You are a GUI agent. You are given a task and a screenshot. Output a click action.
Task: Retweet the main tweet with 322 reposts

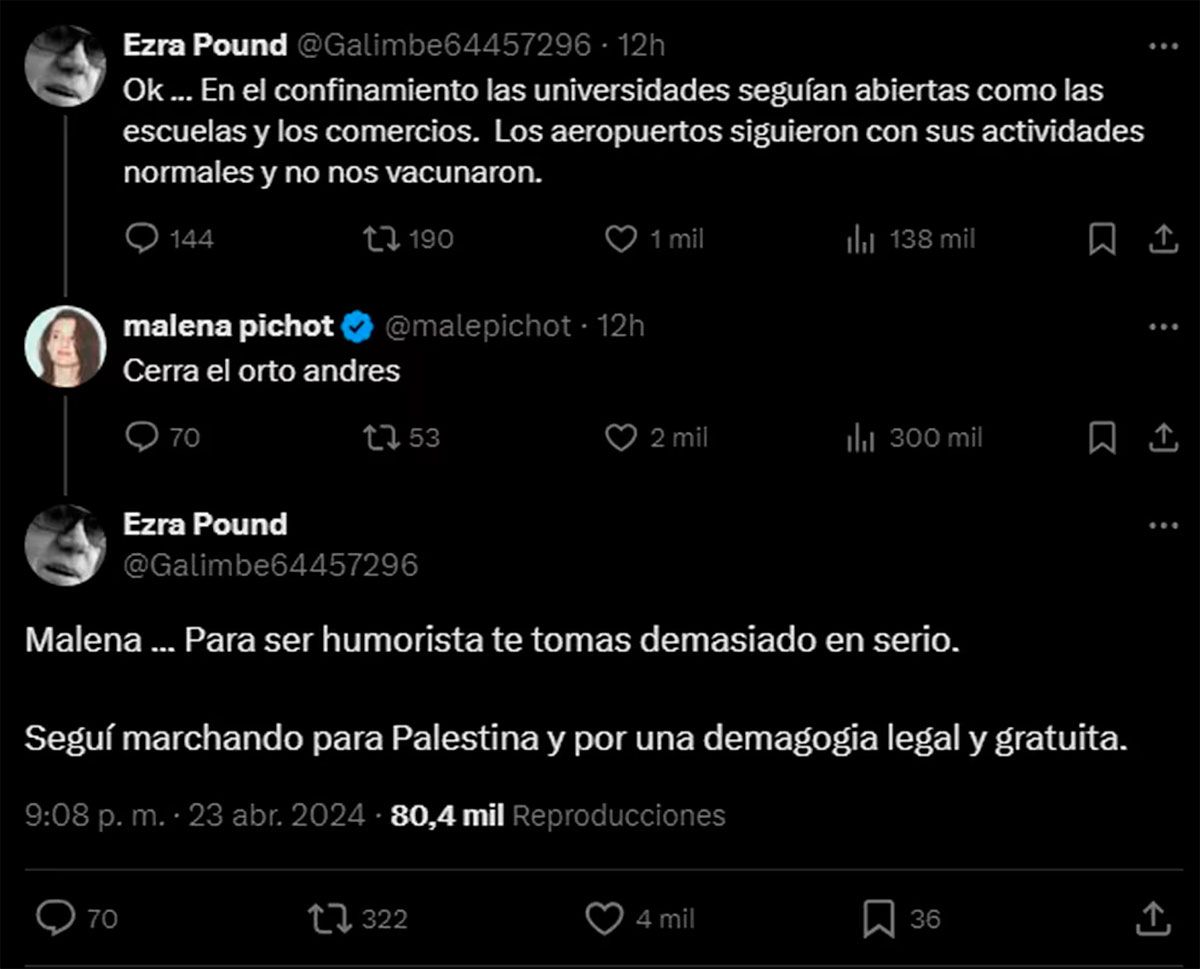point(326,918)
